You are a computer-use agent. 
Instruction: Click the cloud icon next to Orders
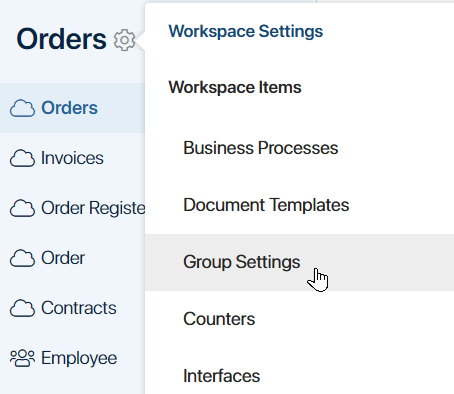pos(22,108)
